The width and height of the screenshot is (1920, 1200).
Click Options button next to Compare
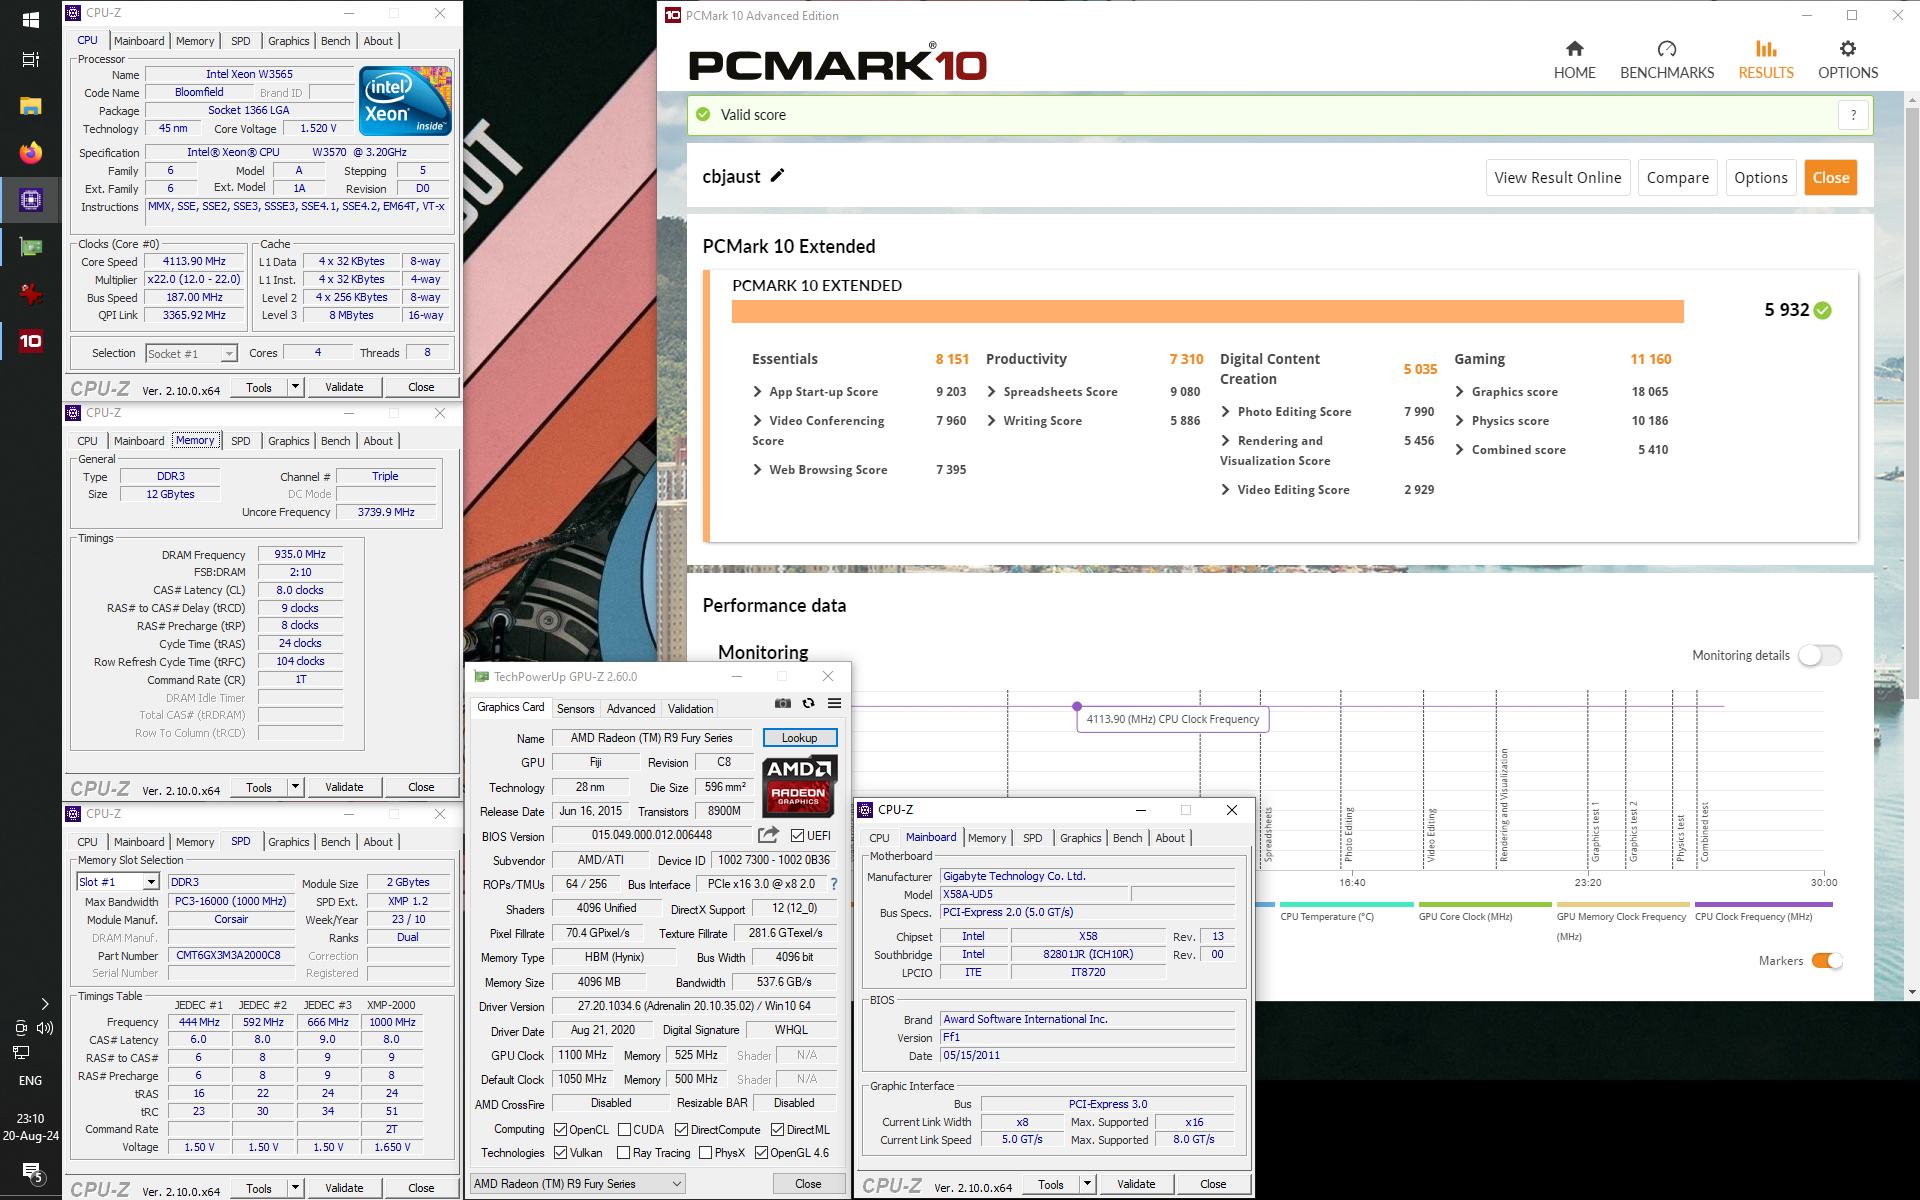(x=1761, y=178)
